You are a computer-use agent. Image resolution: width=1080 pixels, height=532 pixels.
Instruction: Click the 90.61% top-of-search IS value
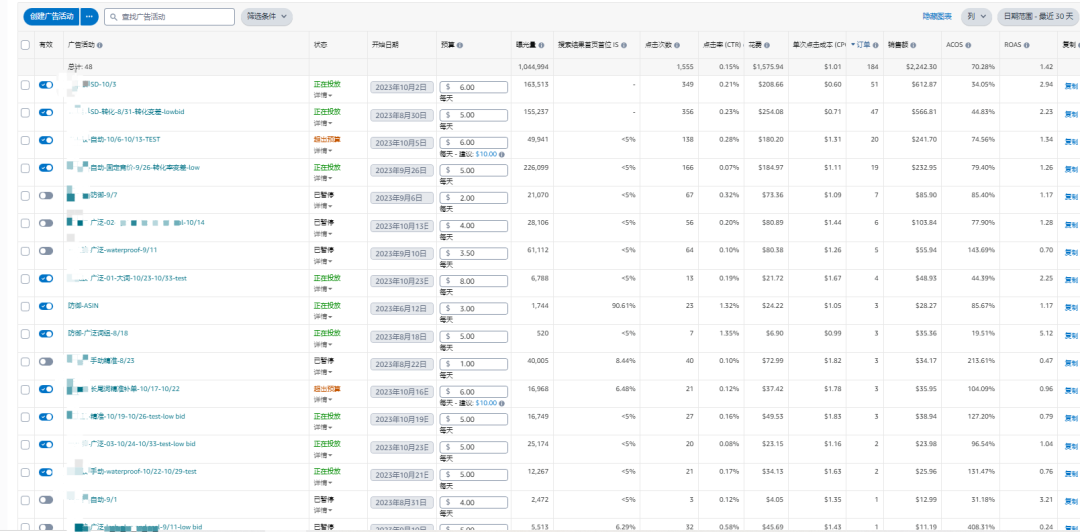pos(623,305)
